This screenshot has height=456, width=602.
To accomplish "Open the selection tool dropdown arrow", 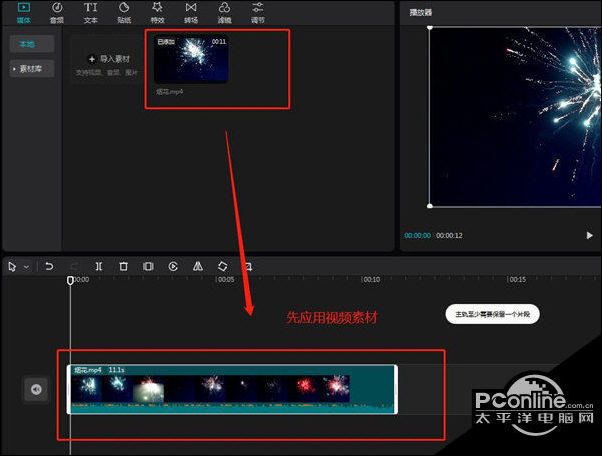I will (x=26, y=267).
